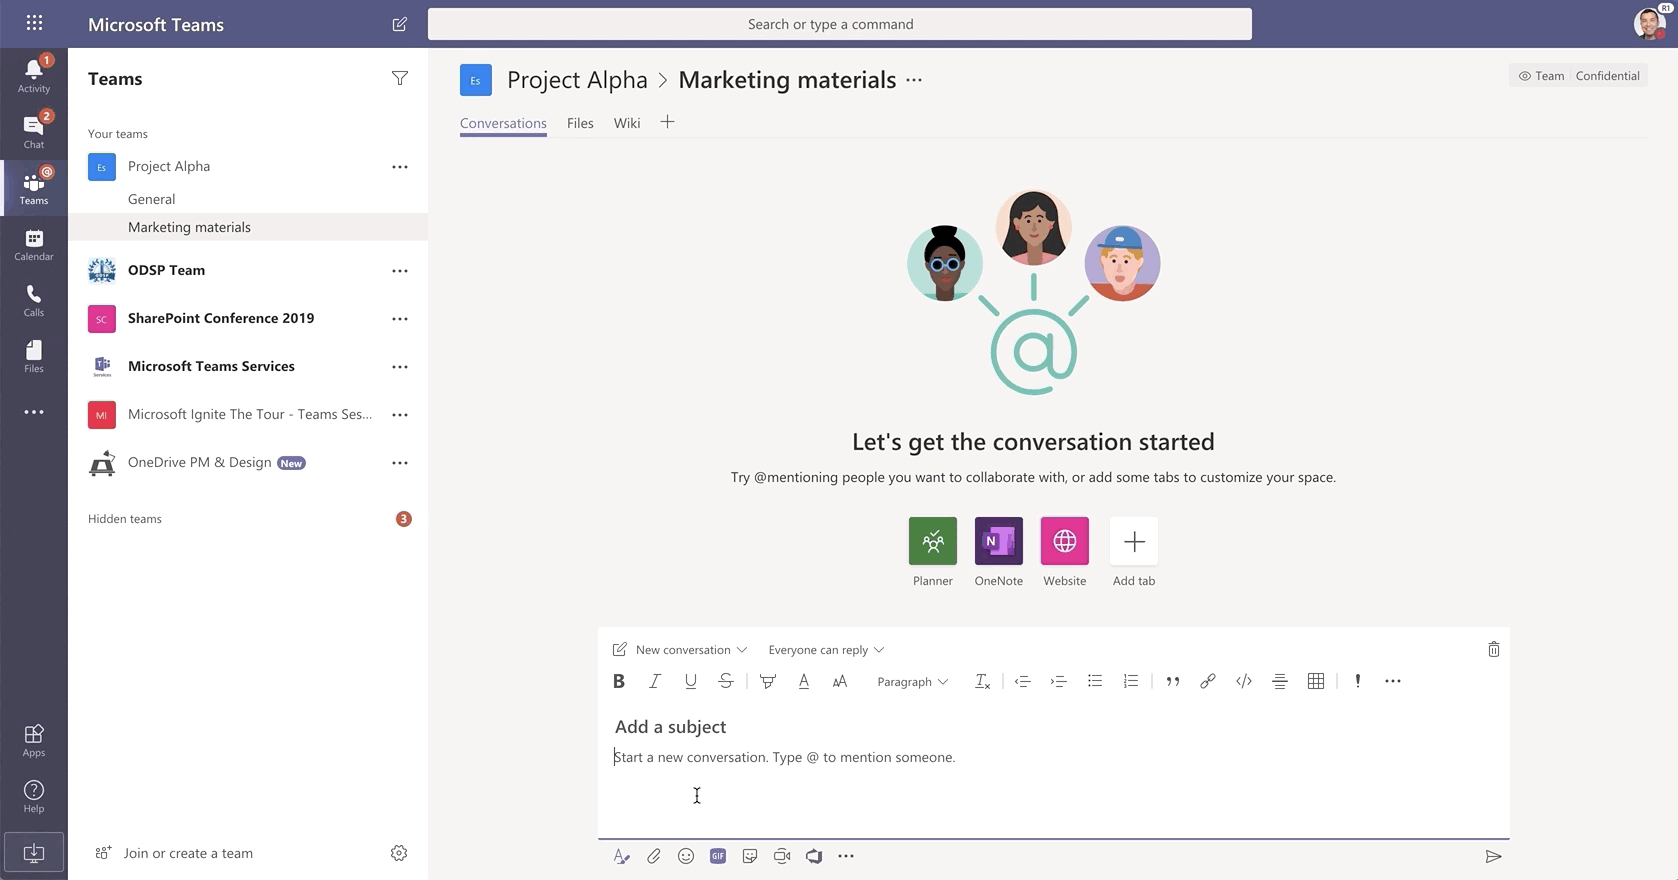Add the Planner tab
This screenshot has width=1678, height=880.
coord(932,541)
